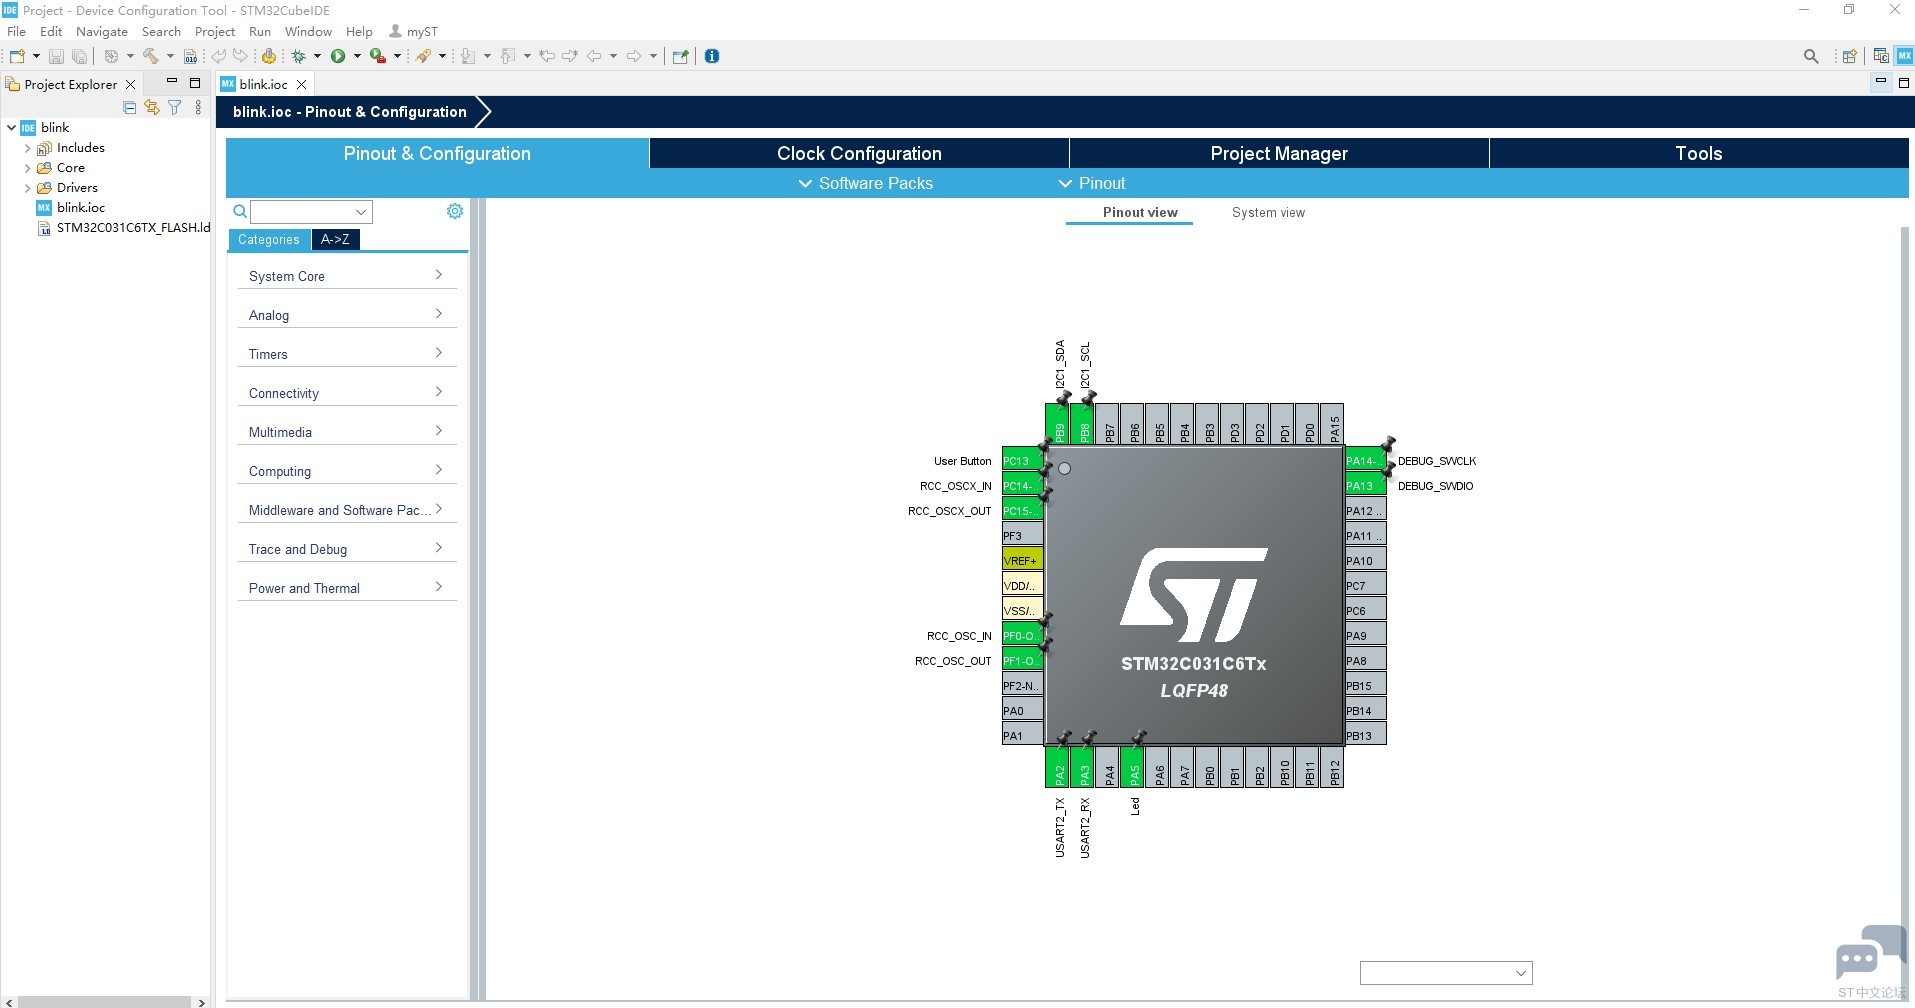Click the New project toolbar icon
Image resolution: width=1915 pixels, height=1008 pixels.
click(x=17, y=56)
